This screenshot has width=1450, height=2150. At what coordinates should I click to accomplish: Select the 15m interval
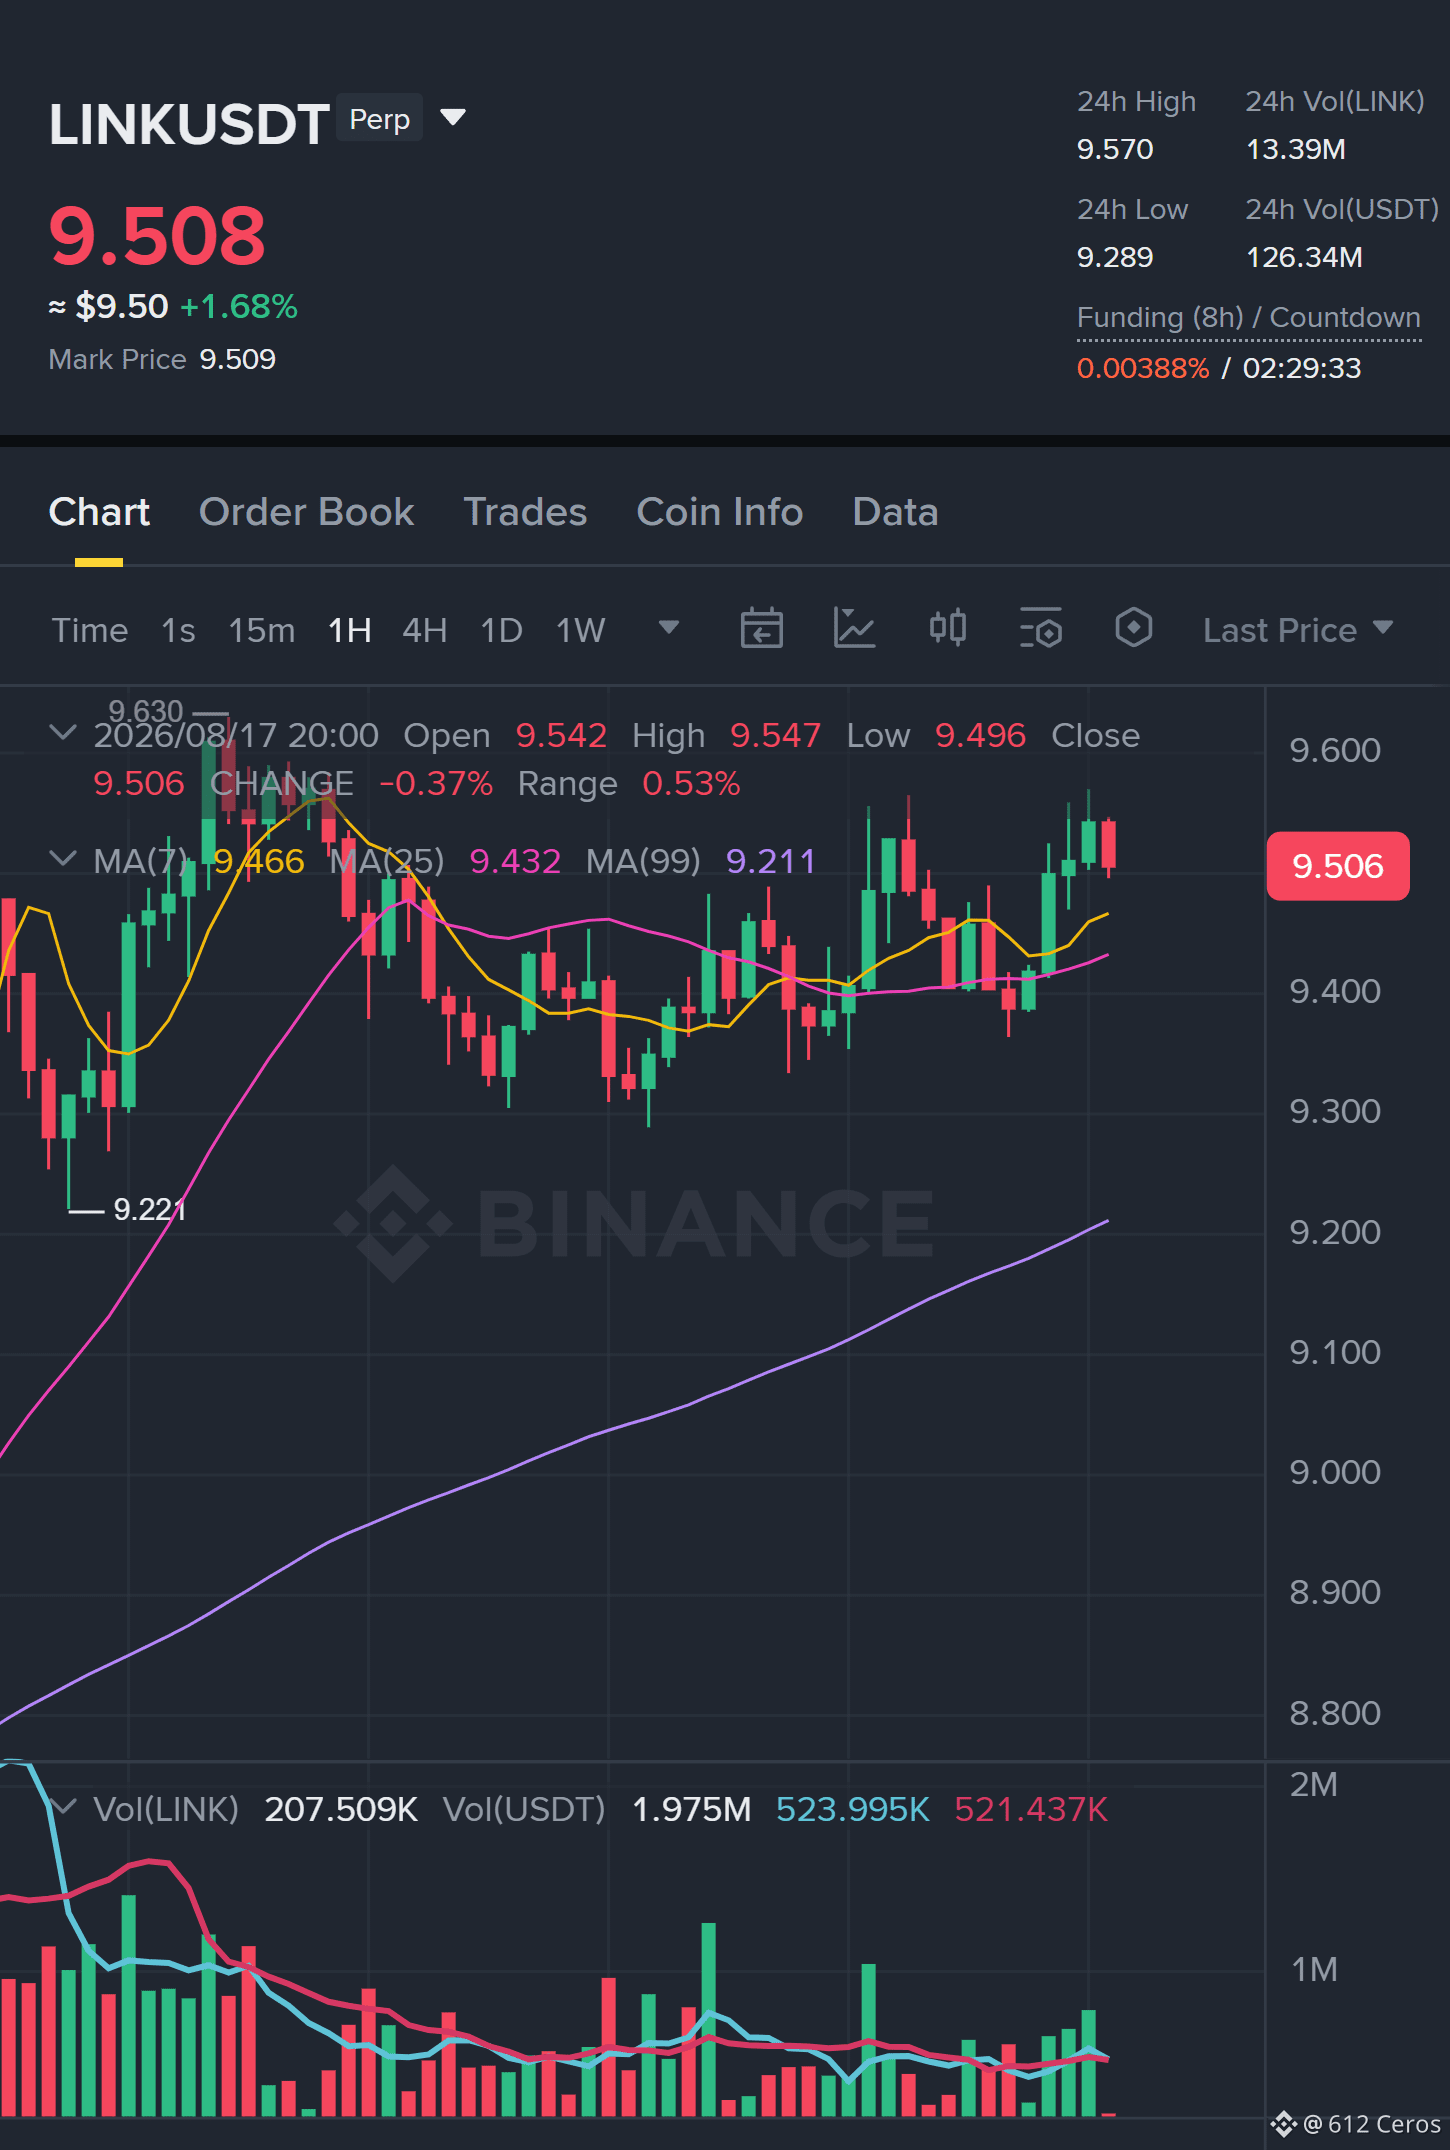coord(262,630)
